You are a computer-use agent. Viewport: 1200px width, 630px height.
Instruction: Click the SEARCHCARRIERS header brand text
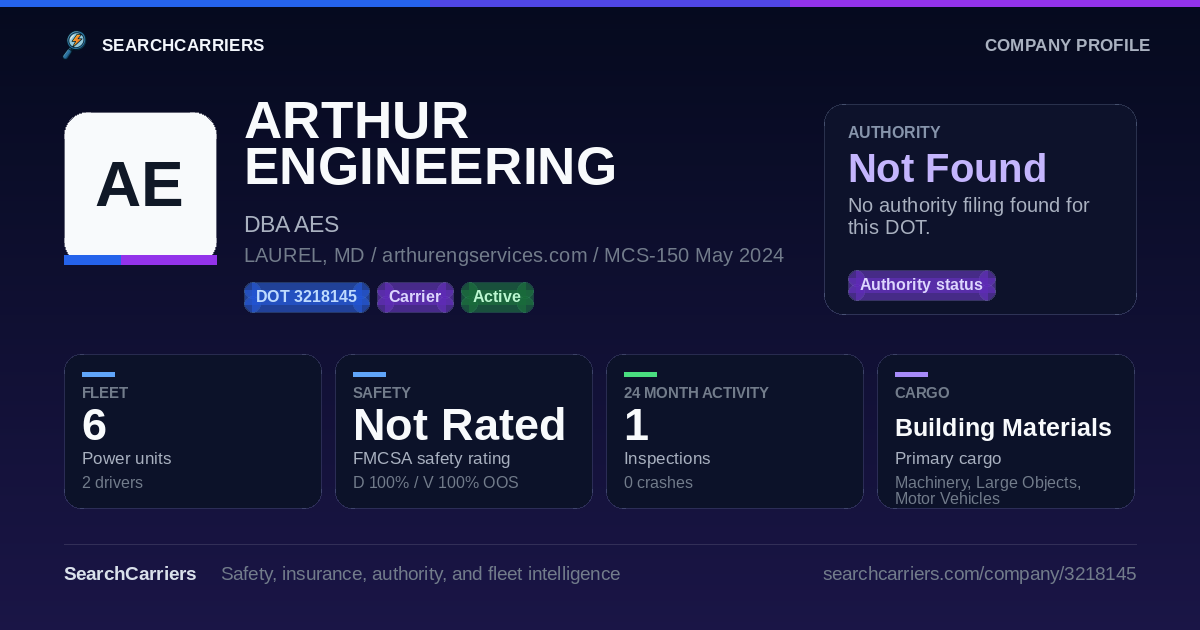183,45
